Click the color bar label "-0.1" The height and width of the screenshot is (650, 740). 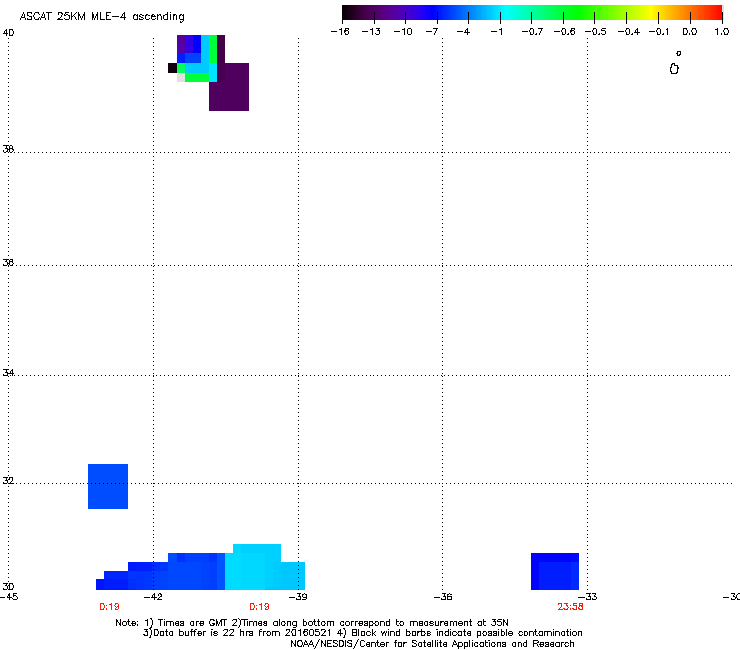[659, 32]
